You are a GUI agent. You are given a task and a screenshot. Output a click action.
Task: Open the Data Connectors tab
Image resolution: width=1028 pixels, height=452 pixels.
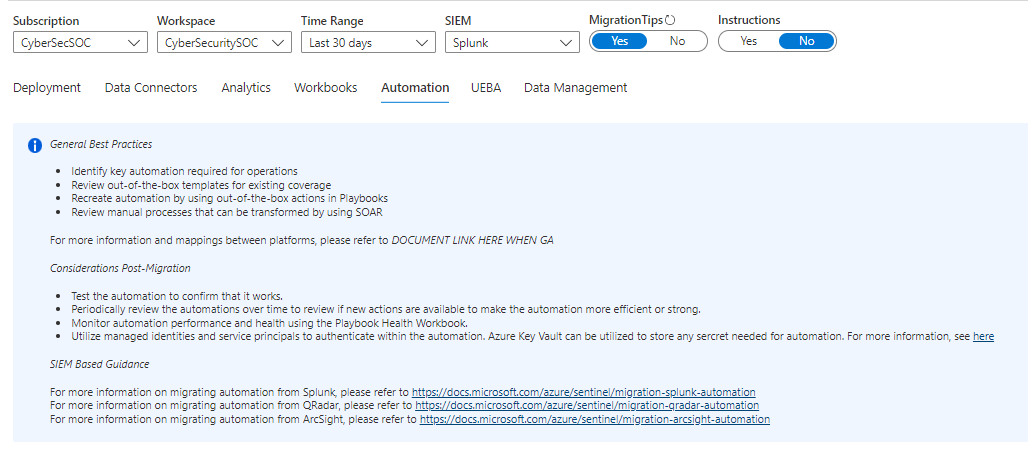click(x=151, y=88)
